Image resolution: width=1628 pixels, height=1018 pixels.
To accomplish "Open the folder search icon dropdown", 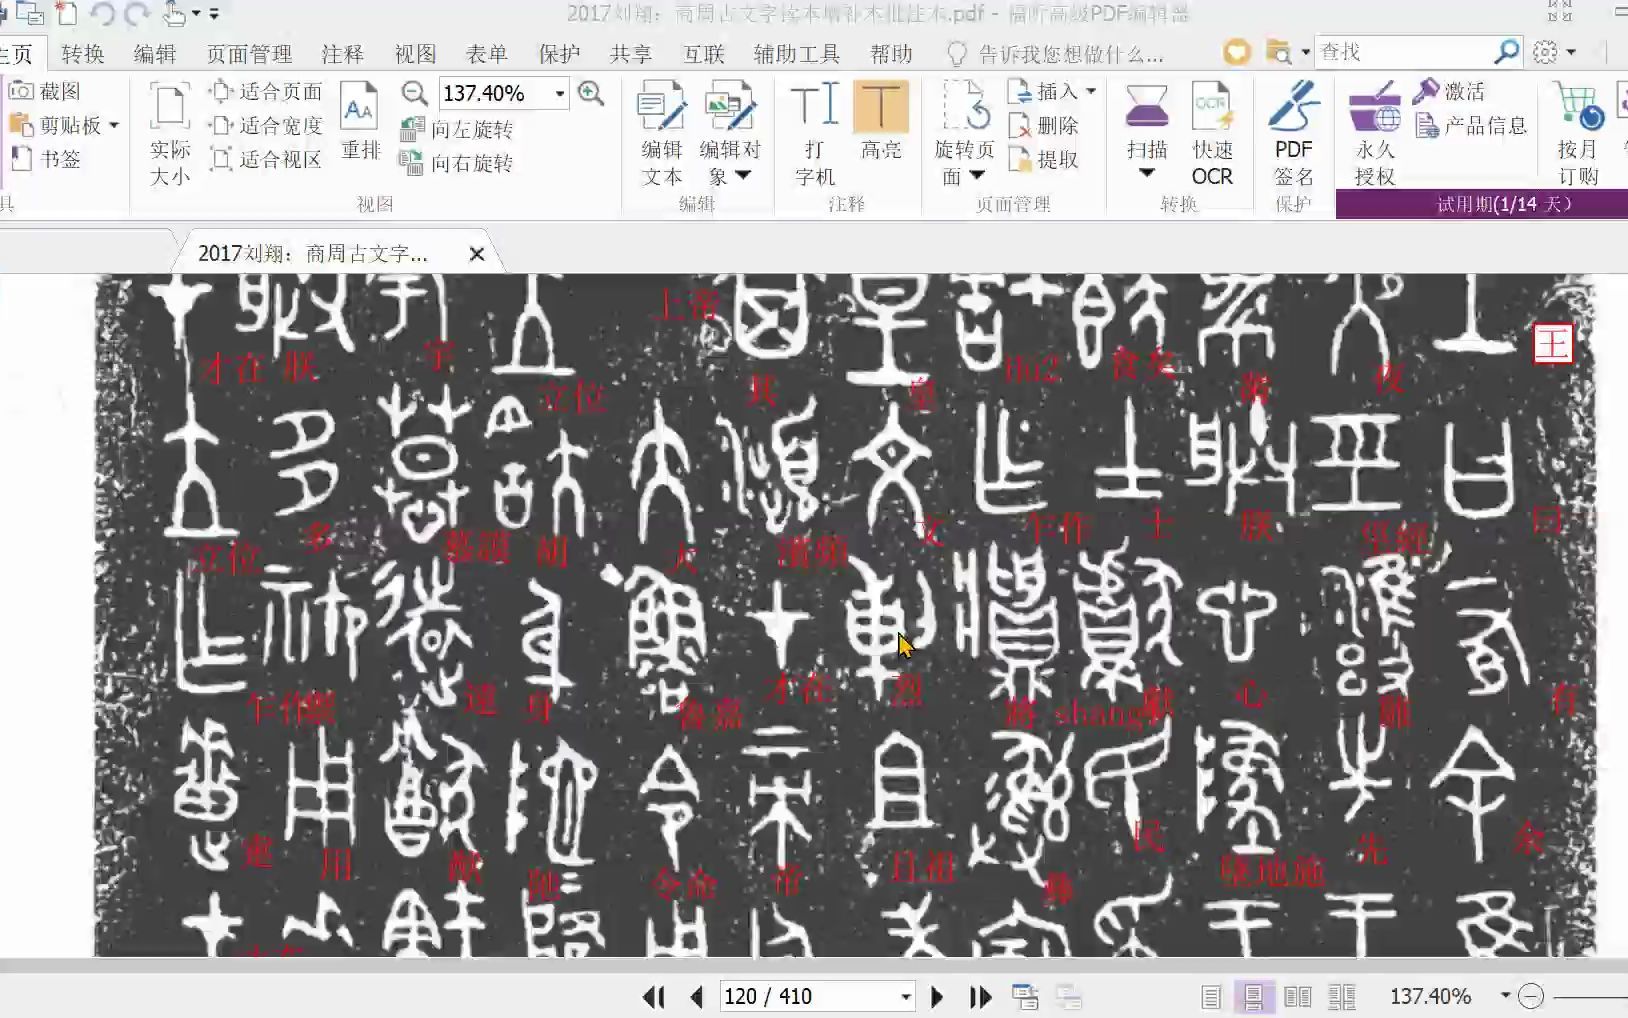I will pyautogui.click(x=1287, y=52).
